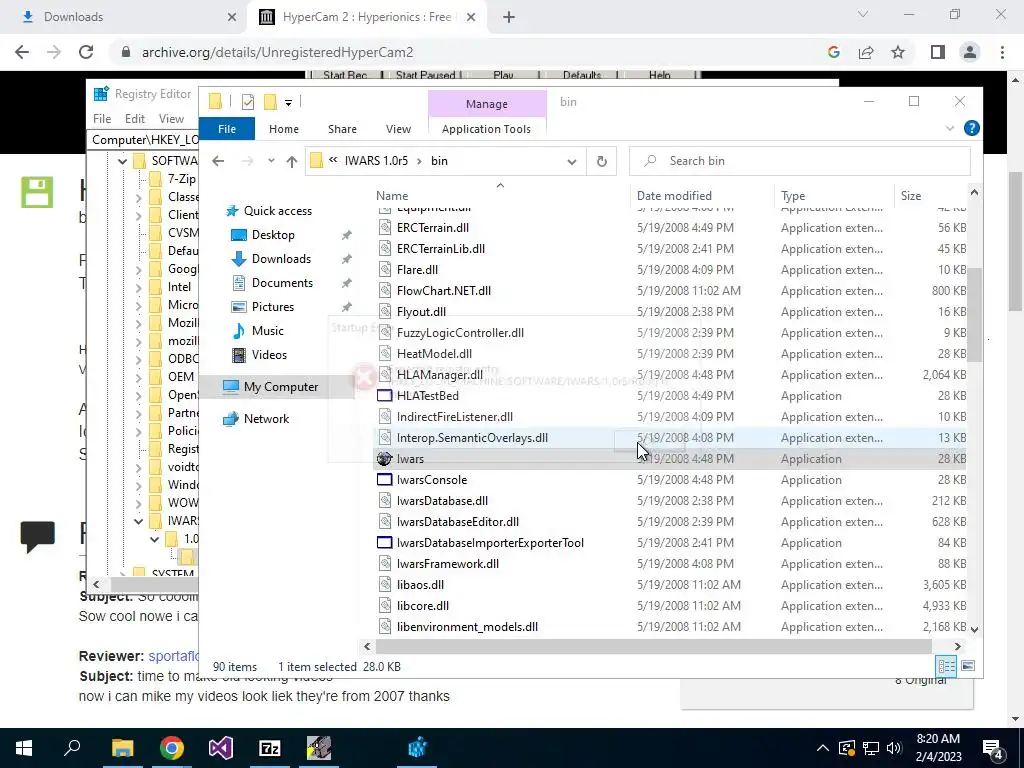The width and height of the screenshot is (1024, 768).
Task: Show hidden system tray icons
Action: [822, 748]
